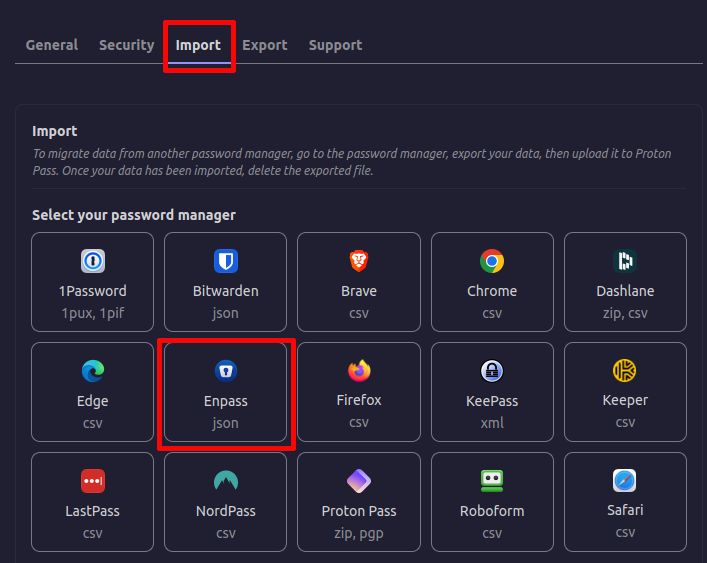Click the LastPass red icon
Viewport: 707px width, 563px height.
[x=92, y=481]
